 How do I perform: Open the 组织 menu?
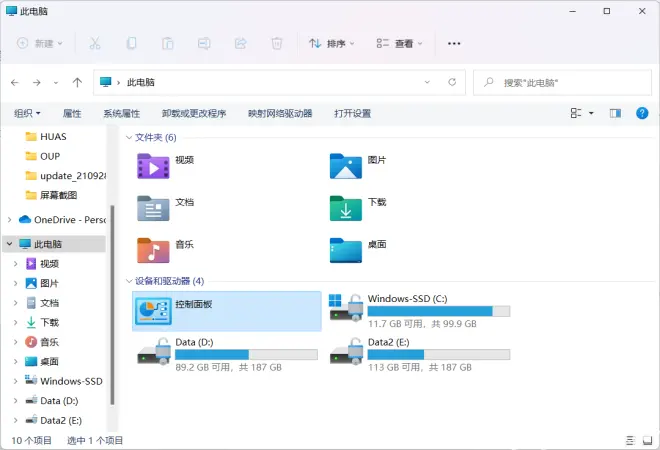[27, 113]
